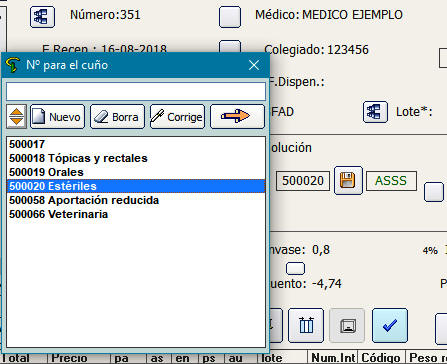Toggle the small checkbox below Envase
Screen dimensions: 447x364
(295, 268)
